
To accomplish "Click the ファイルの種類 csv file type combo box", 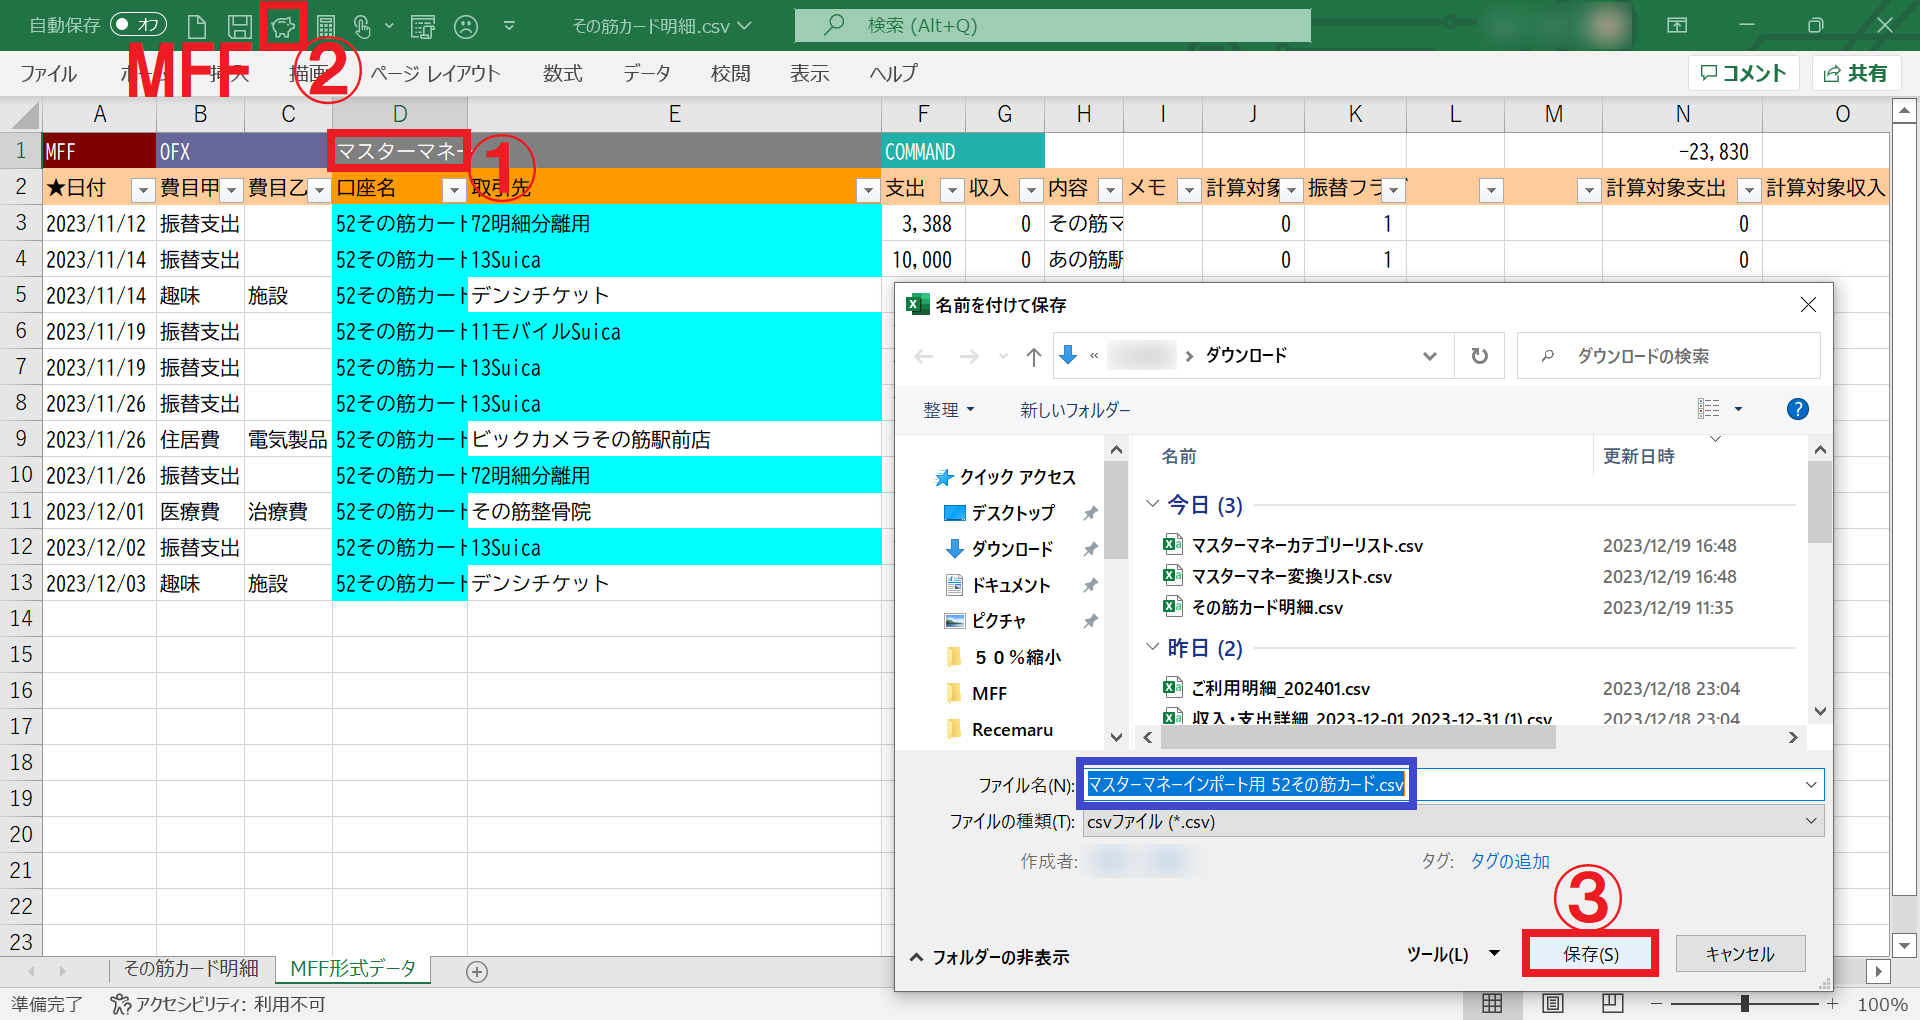I will (1453, 821).
